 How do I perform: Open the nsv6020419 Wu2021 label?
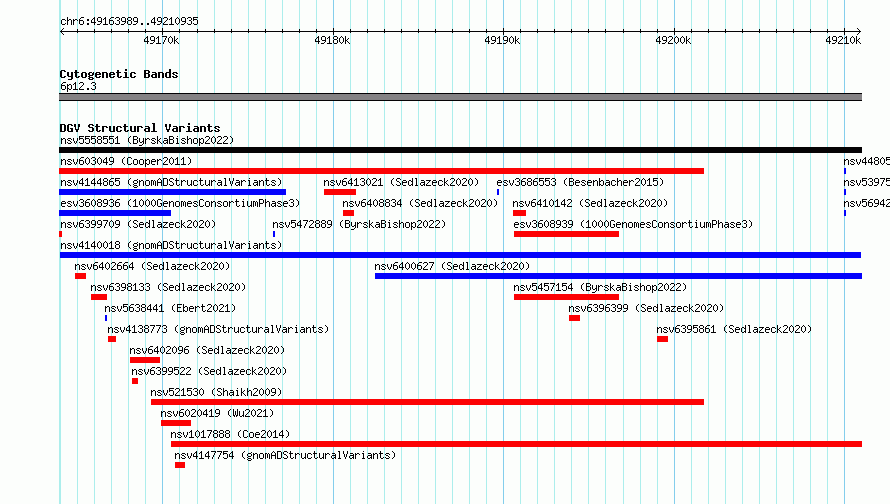point(217,413)
